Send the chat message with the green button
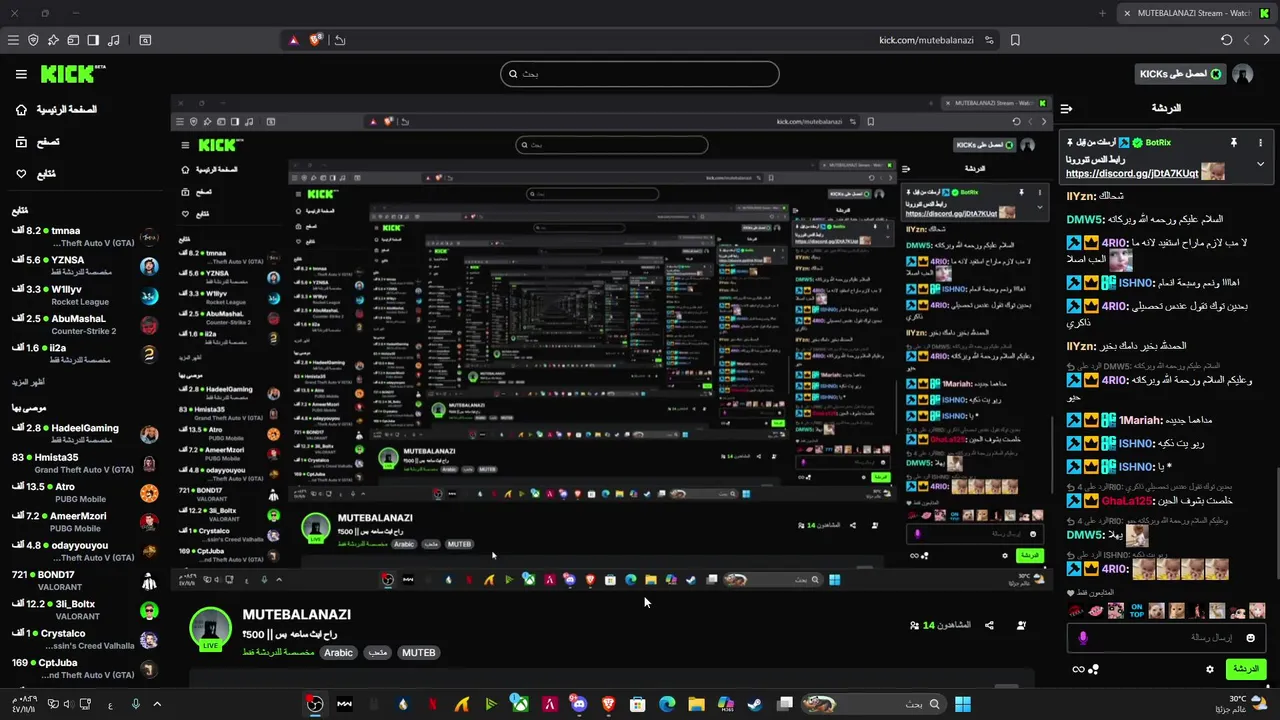 [x=1245, y=669]
